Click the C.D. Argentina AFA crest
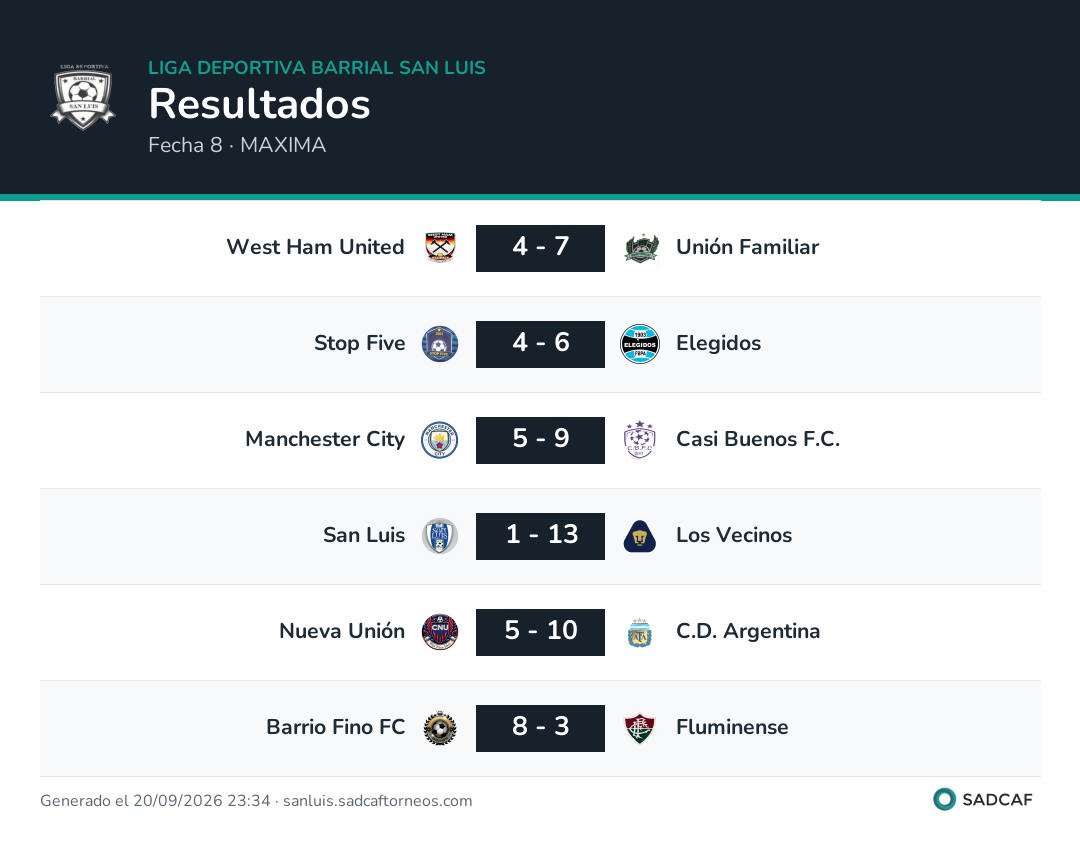 640,632
